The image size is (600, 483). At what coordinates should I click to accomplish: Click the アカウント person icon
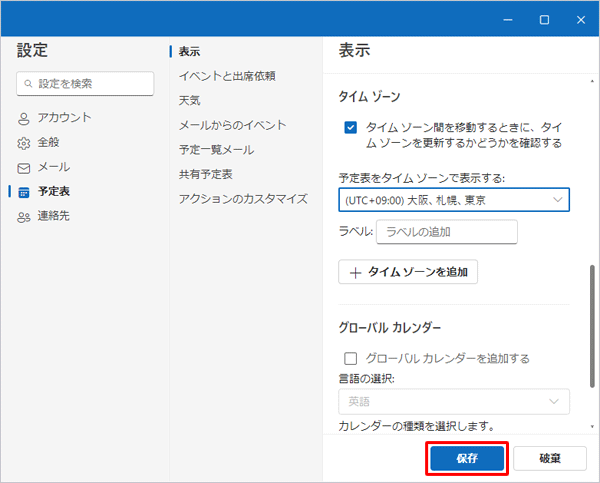pos(24,119)
